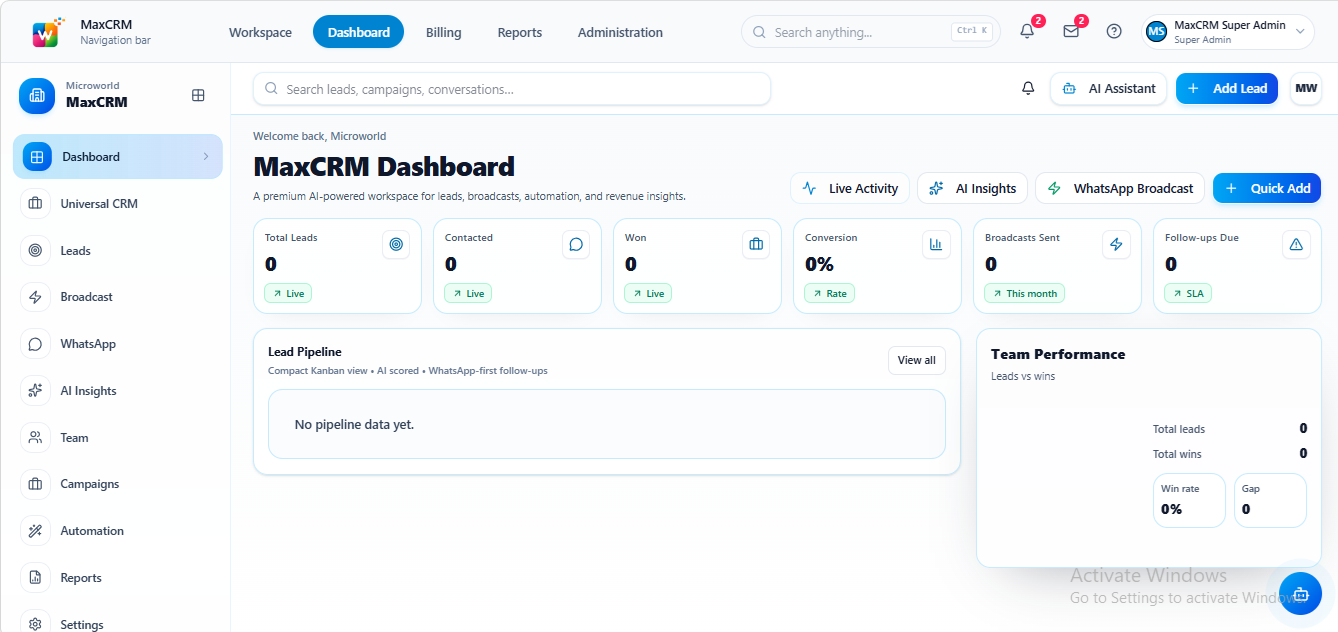The height and width of the screenshot is (632, 1338).
Task: Click the 'Team Performance' heading
Action: [1058, 354]
